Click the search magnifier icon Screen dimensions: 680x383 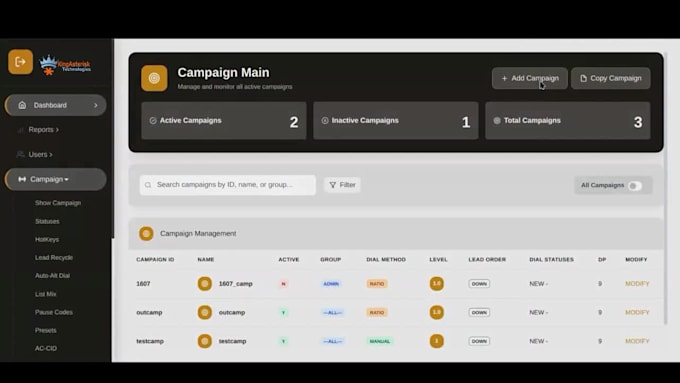148,185
